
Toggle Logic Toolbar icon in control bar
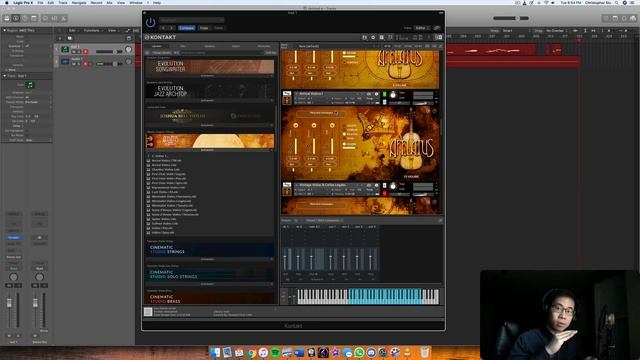click(x=34, y=18)
